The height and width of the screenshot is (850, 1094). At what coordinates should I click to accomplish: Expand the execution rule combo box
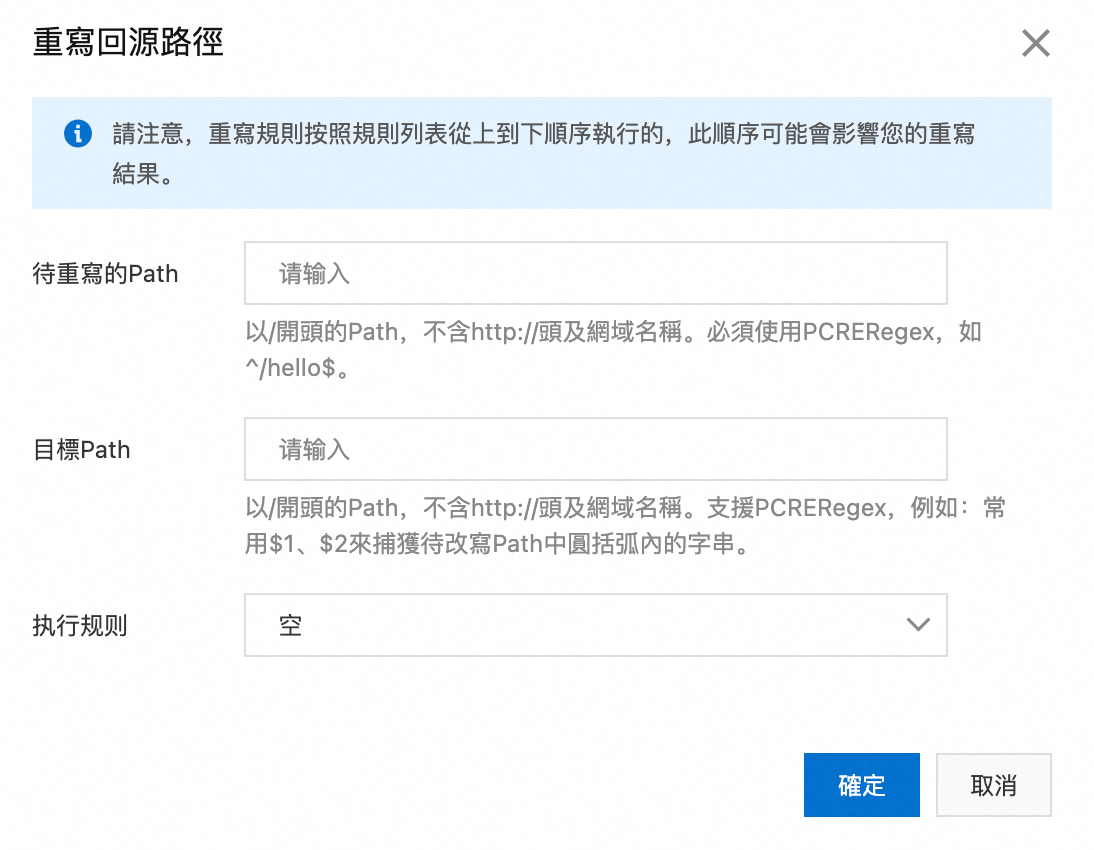pyautogui.click(x=595, y=624)
